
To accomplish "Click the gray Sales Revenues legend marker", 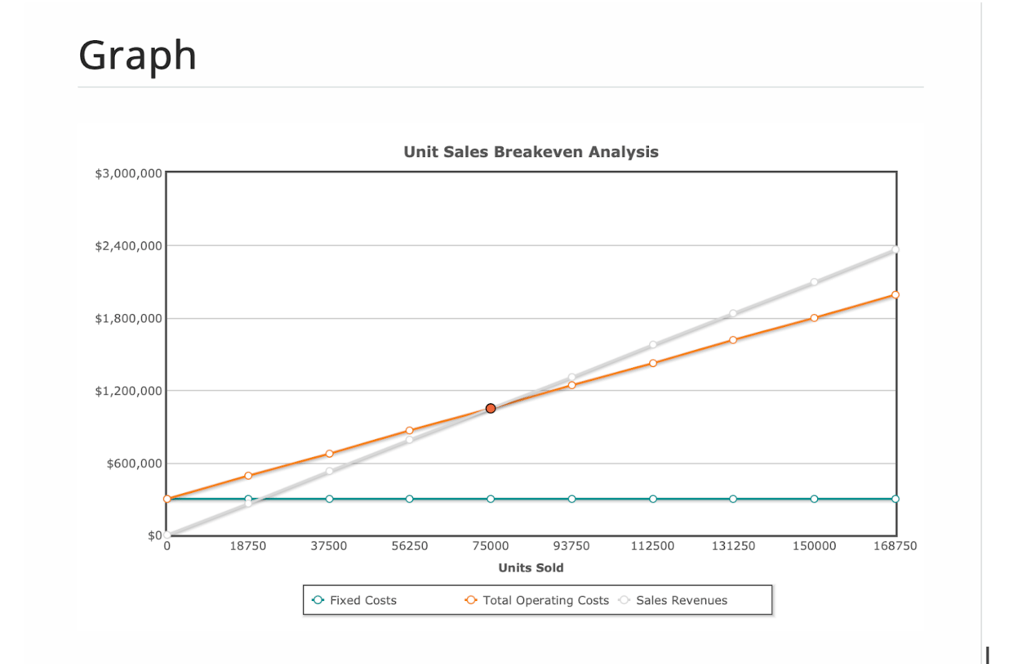I will pyautogui.click(x=624, y=600).
